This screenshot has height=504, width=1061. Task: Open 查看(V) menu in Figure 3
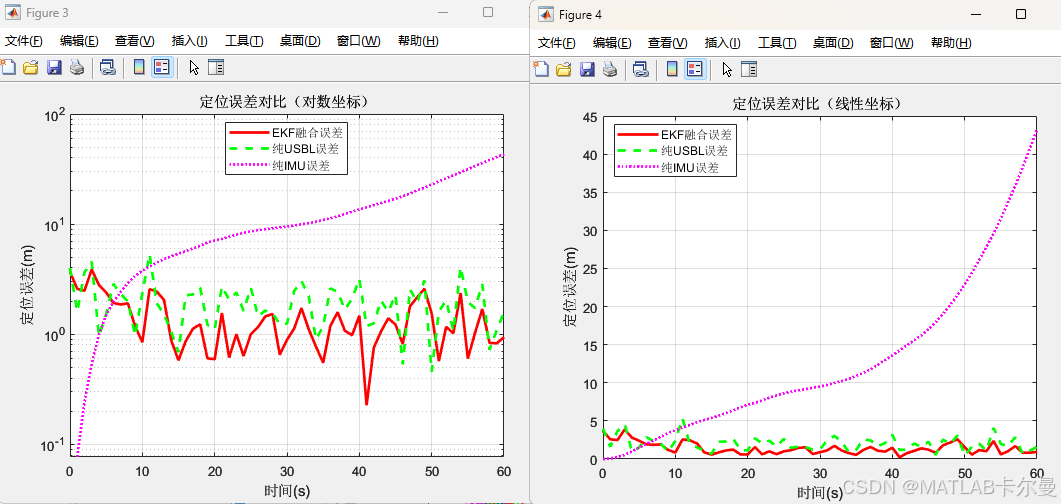pyautogui.click(x=135, y=41)
